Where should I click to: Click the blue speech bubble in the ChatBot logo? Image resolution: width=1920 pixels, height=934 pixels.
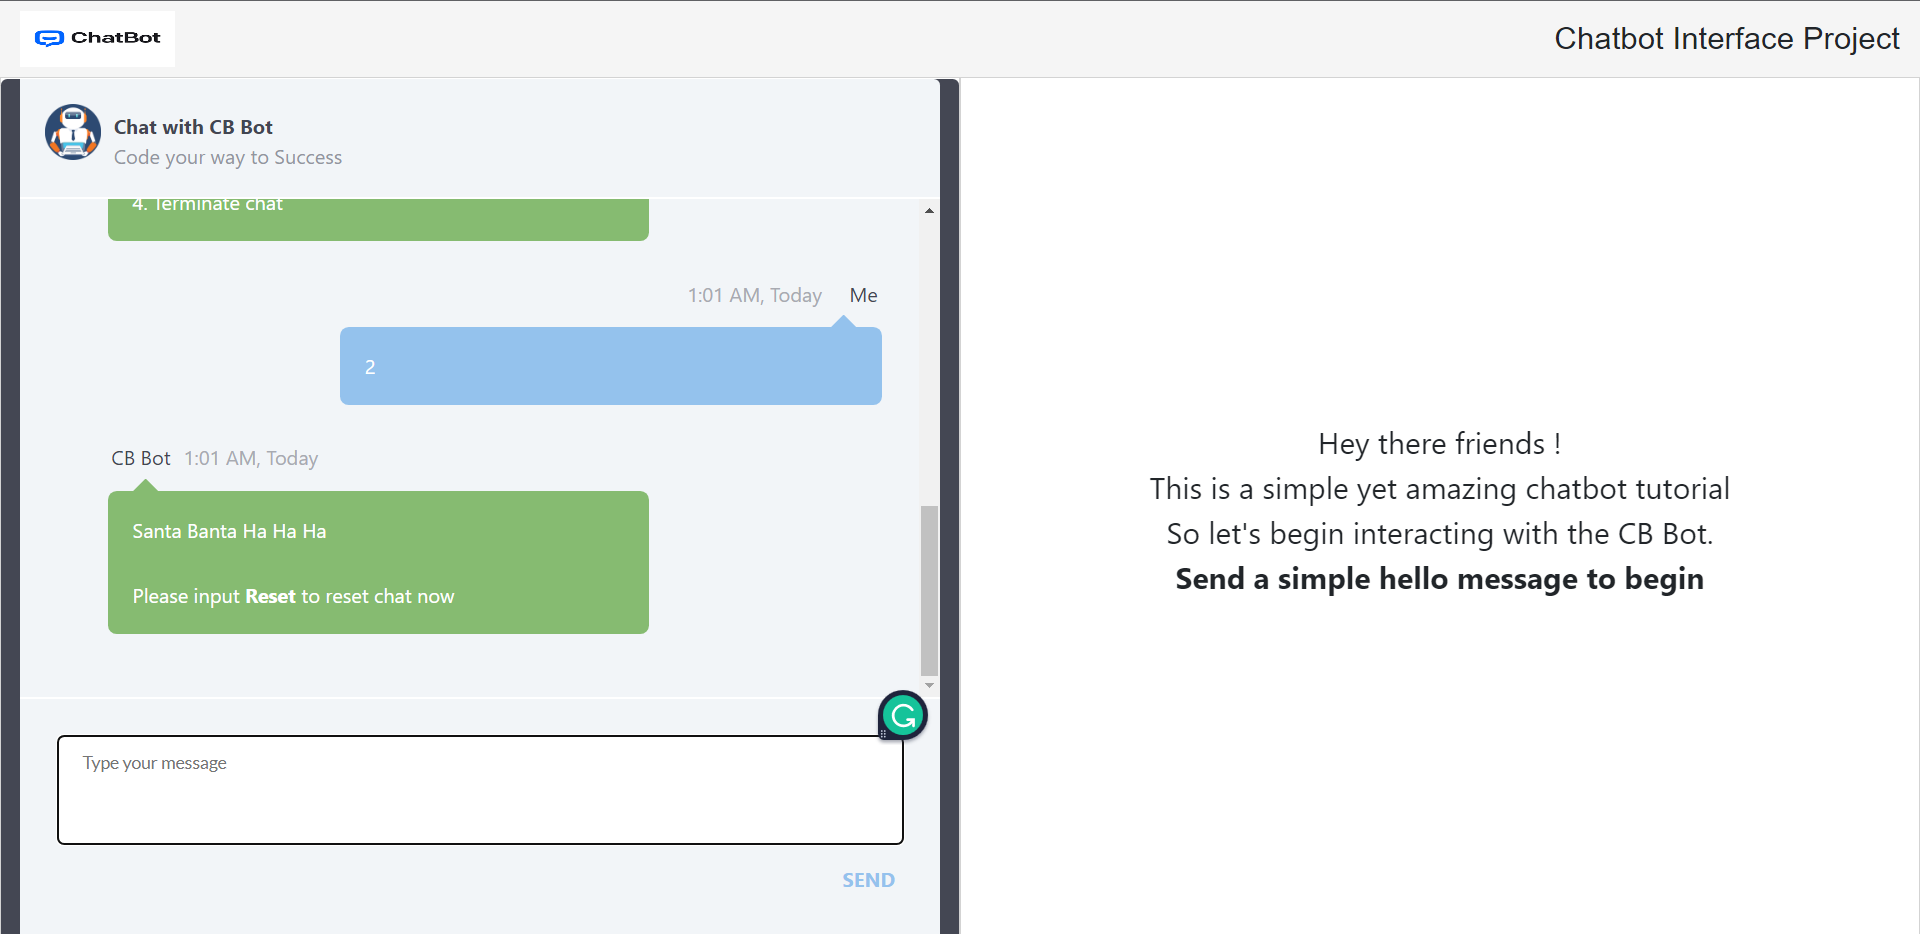click(50, 38)
